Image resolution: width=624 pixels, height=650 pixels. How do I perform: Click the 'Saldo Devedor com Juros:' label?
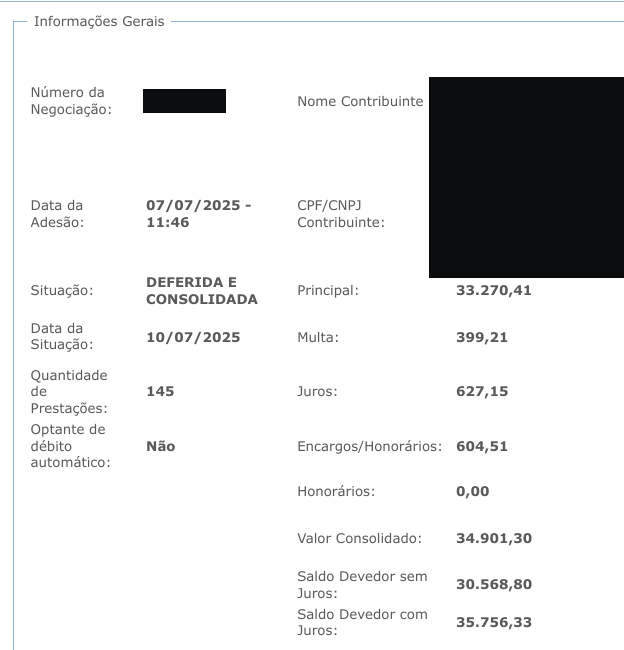[x=362, y=622]
